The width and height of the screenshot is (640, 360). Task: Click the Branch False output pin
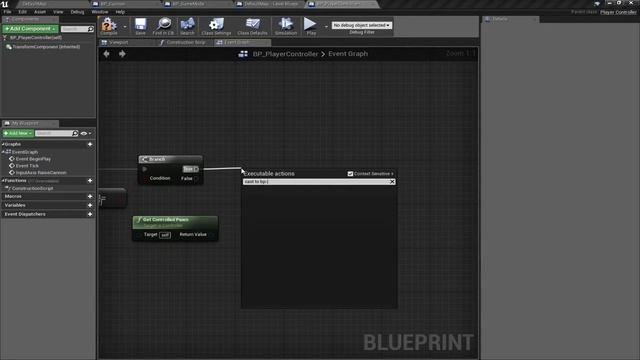[196, 178]
